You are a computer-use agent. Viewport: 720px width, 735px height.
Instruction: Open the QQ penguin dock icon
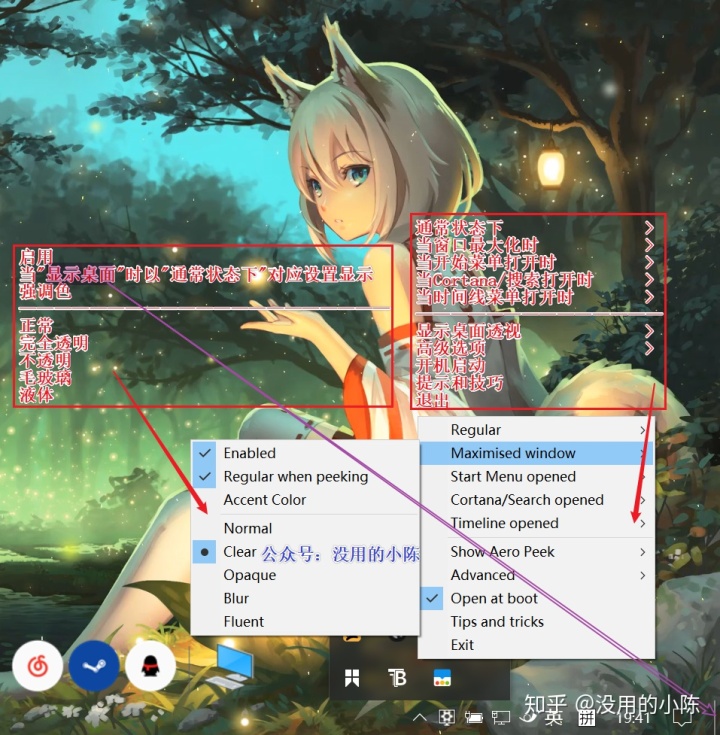(150, 666)
